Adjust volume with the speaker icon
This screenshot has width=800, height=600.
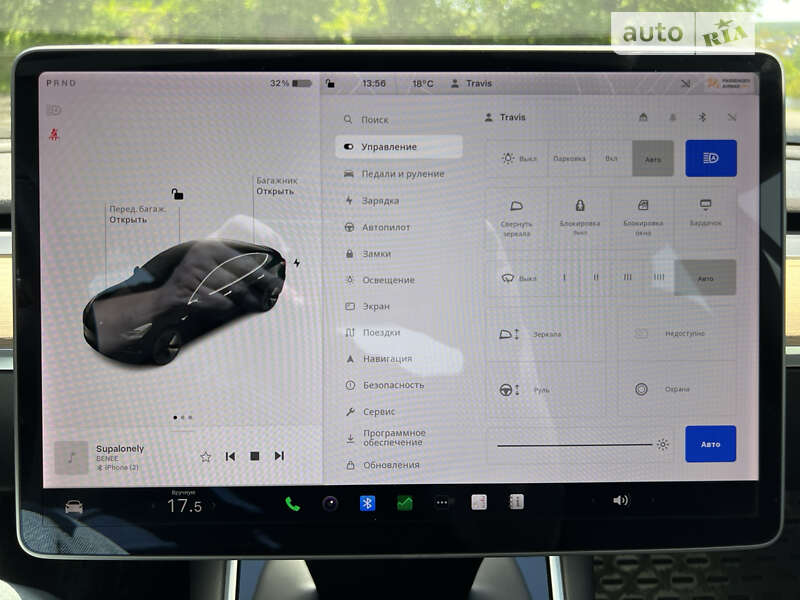(620, 500)
